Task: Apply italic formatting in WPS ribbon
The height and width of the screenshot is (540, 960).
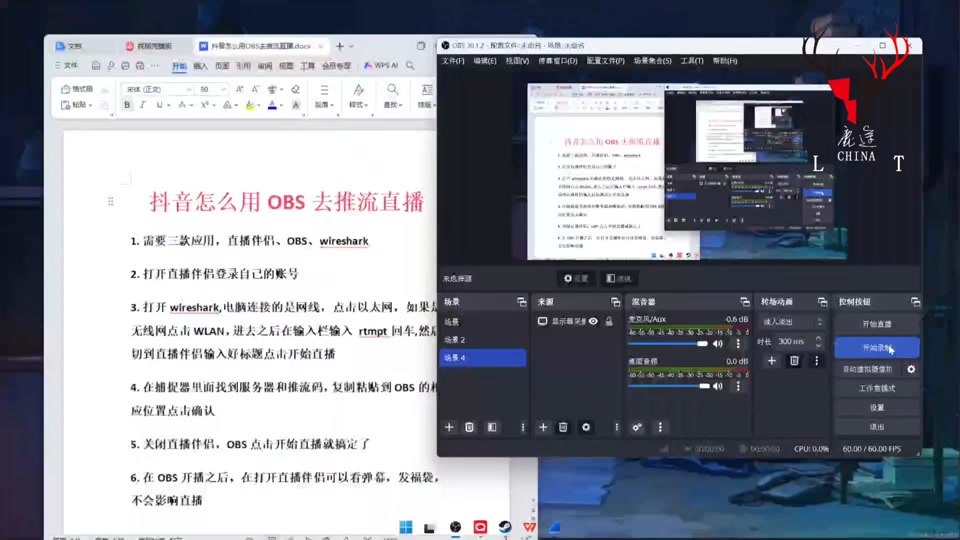Action: tap(143, 105)
